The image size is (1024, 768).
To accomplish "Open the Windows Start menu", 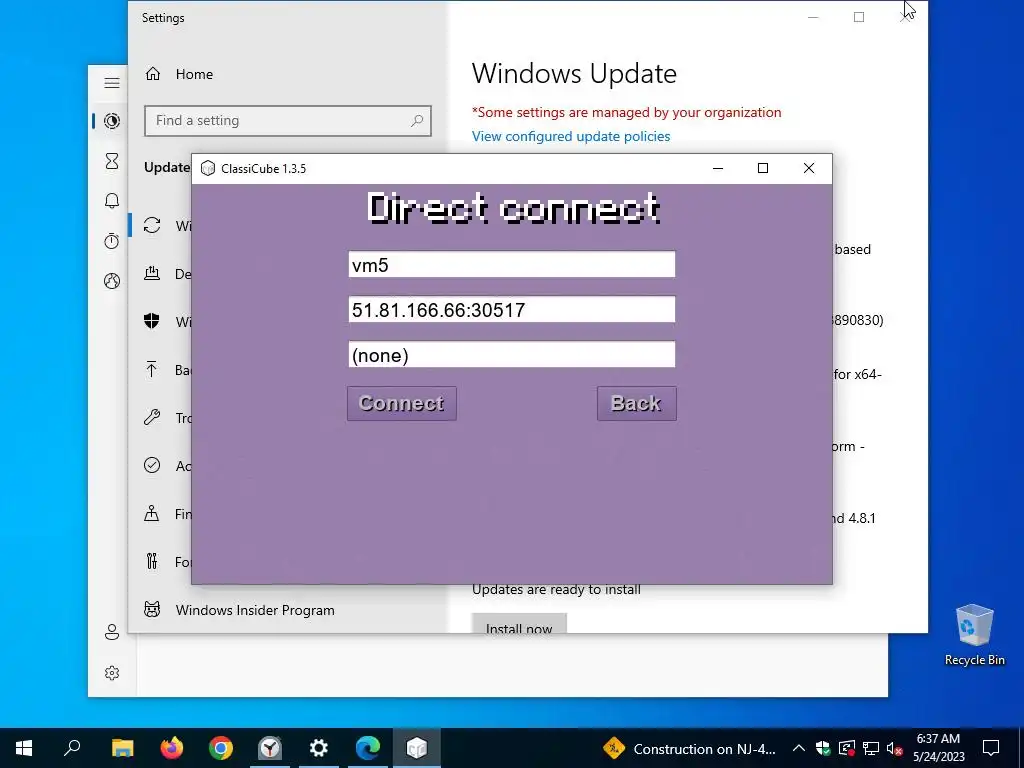I will point(24,748).
